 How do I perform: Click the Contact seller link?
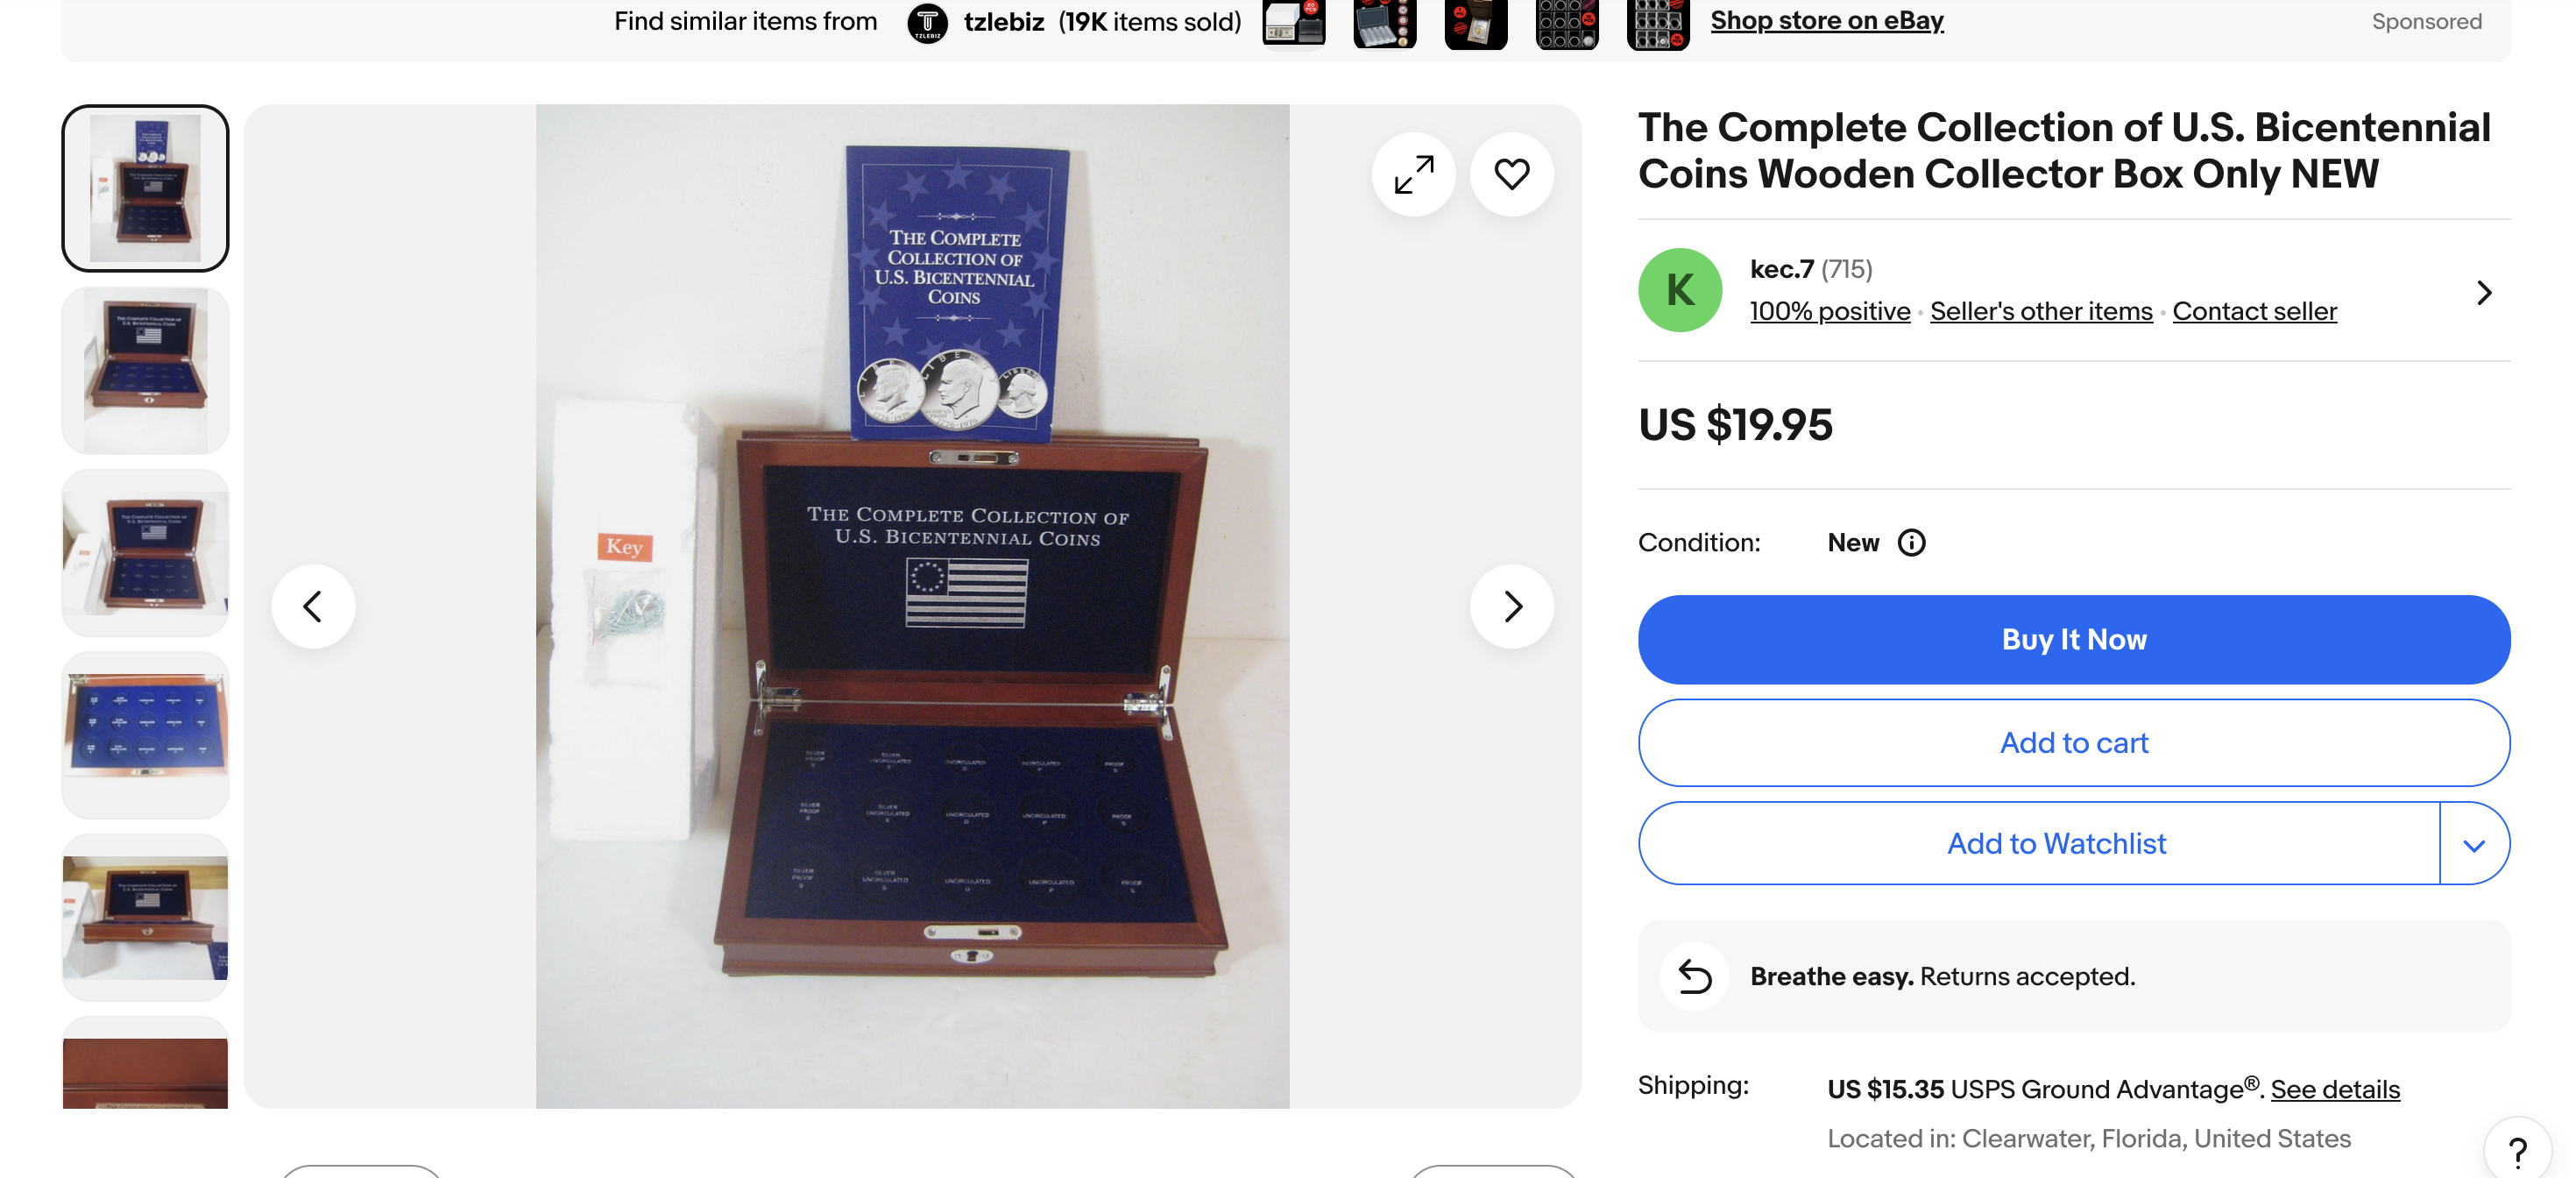(2254, 311)
